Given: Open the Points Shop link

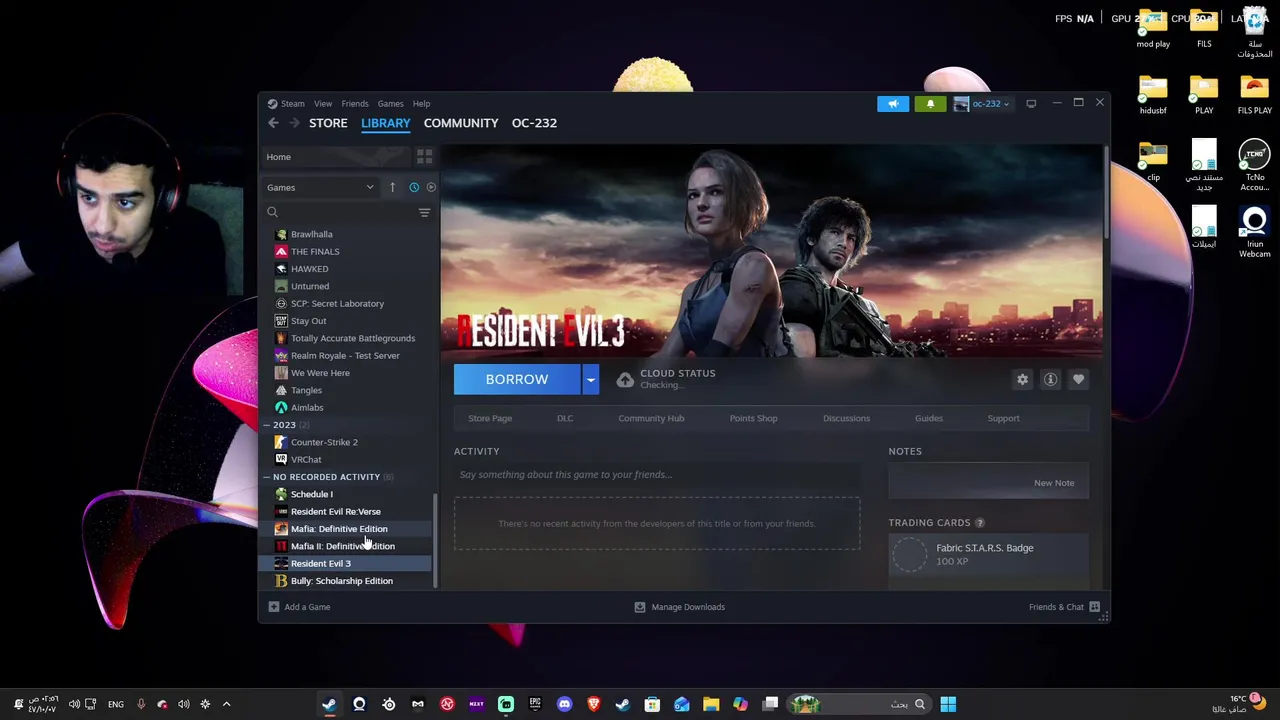Looking at the screenshot, I should point(753,418).
